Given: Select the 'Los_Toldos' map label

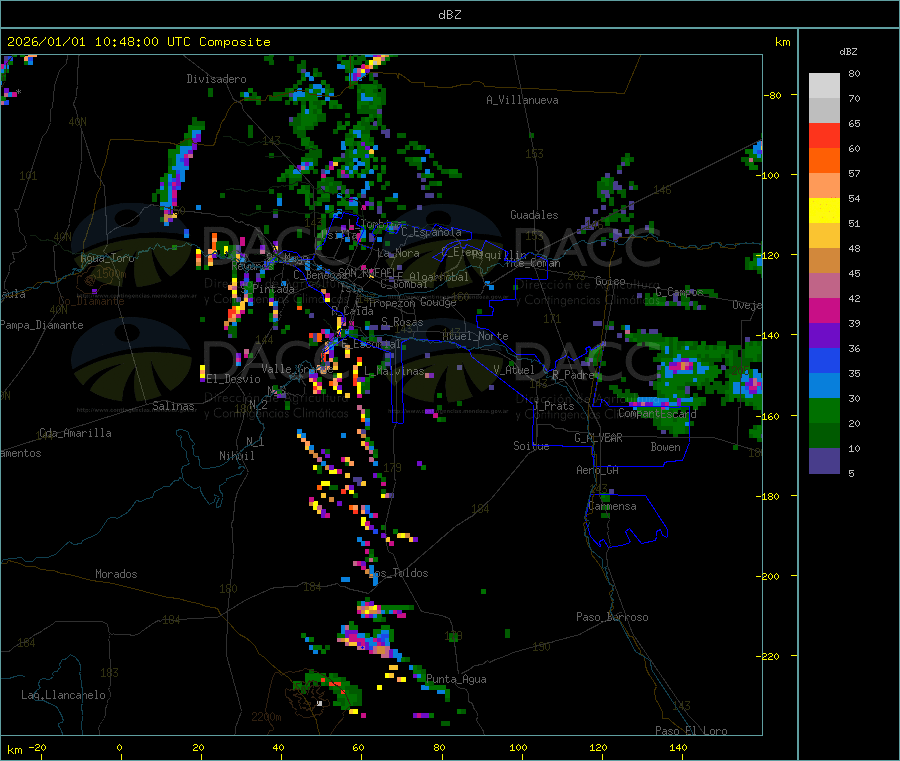Looking at the screenshot, I should (x=398, y=573).
